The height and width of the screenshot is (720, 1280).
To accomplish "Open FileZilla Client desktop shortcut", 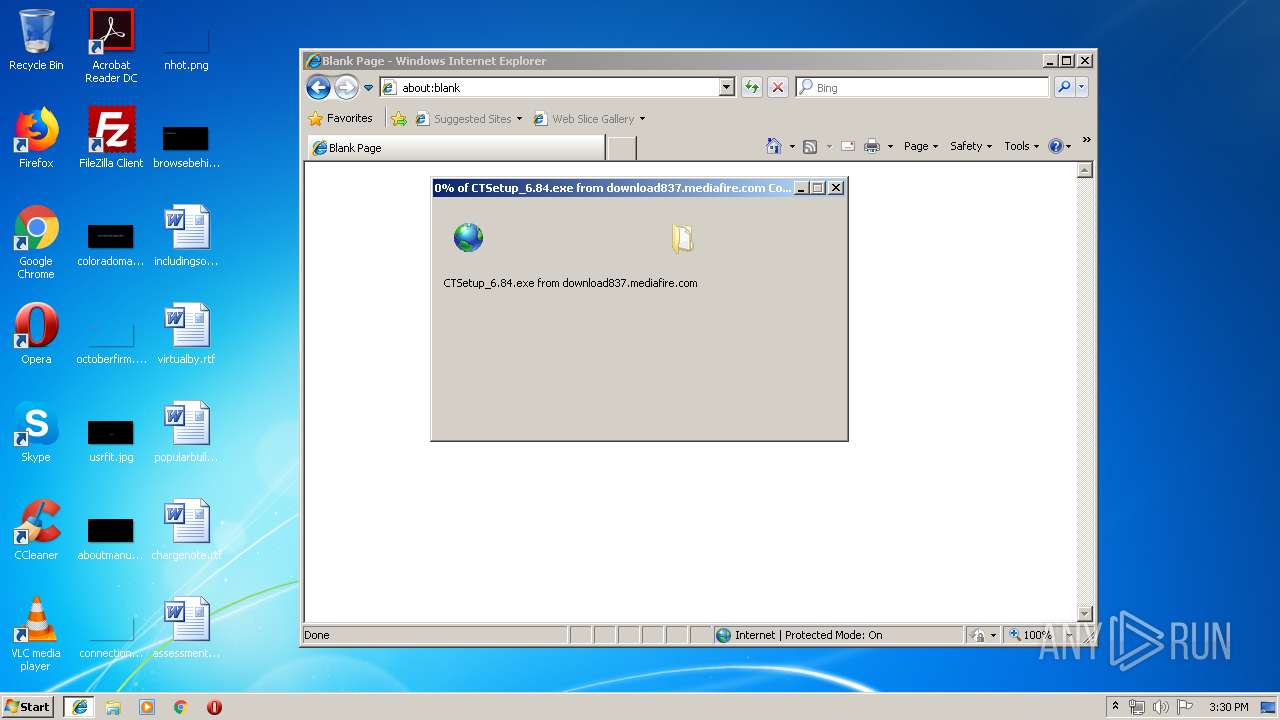I will 111,138.
